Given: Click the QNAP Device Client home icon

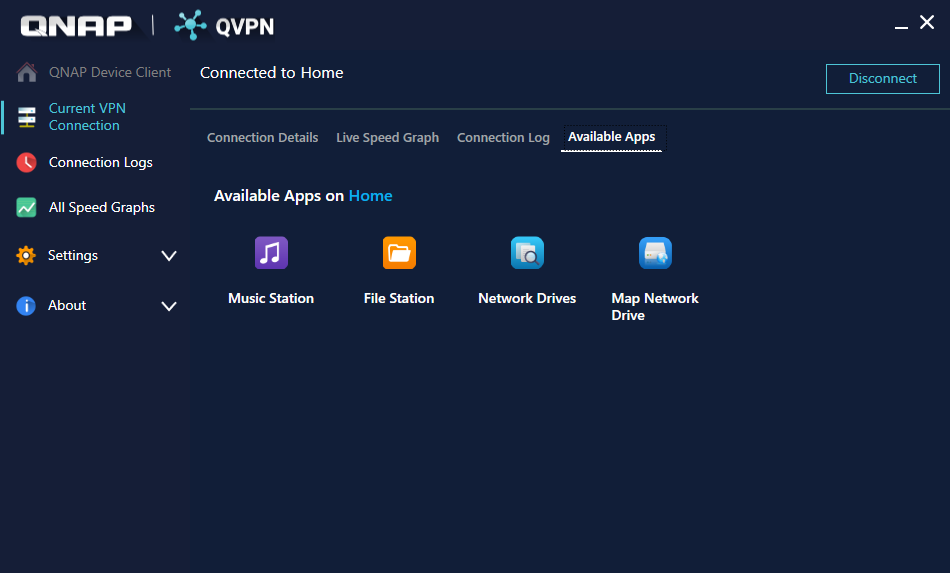Looking at the screenshot, I should click(27, 72).
